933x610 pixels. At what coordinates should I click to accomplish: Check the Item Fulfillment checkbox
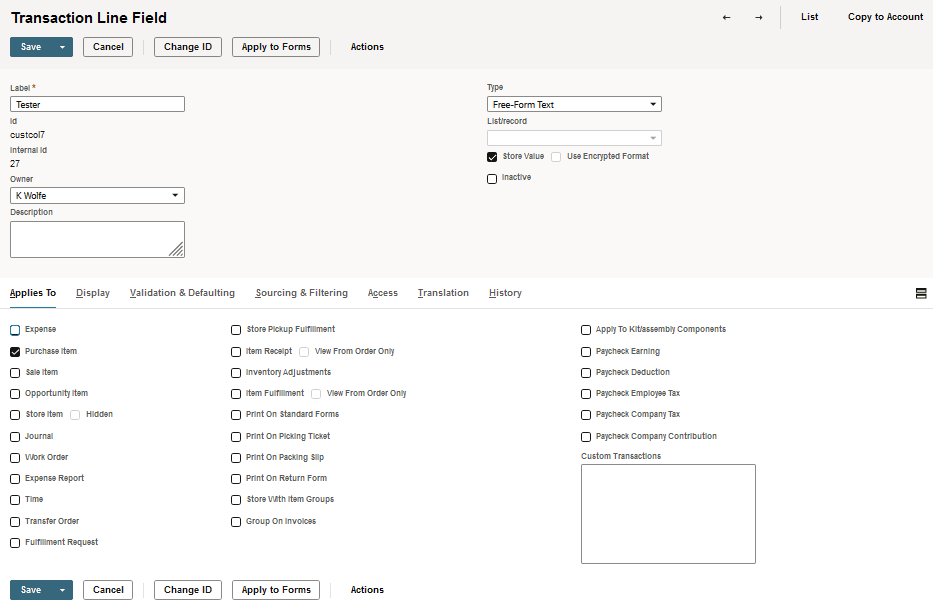coord(236,394)
